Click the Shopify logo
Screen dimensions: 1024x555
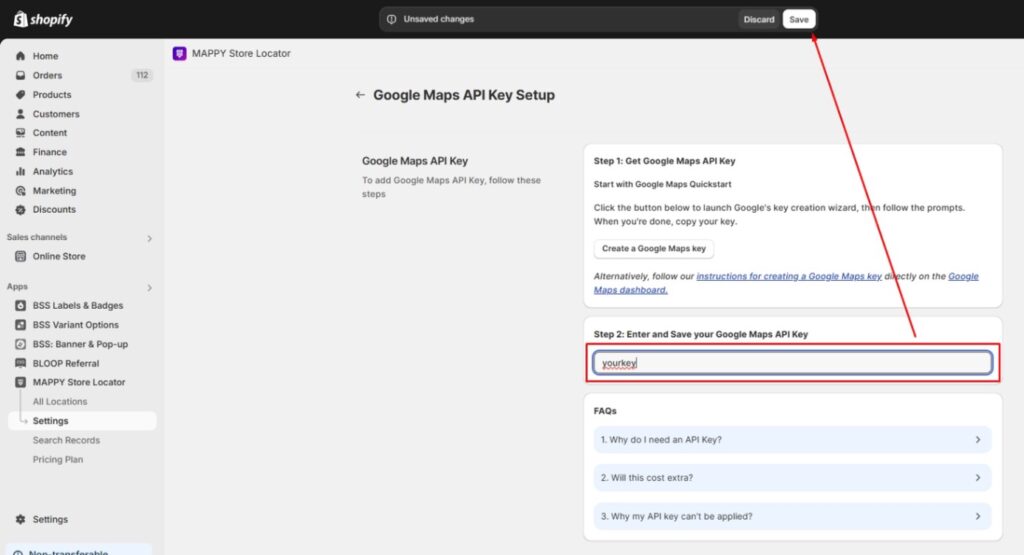(x=42, y=19)
